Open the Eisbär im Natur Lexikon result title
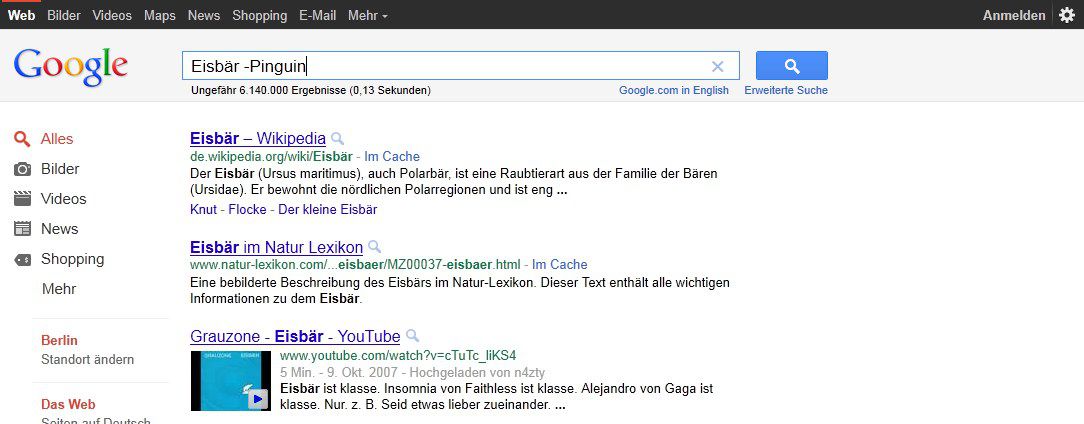The height and width of the screenshot is (424, 1084). click(x=277, y=247)
